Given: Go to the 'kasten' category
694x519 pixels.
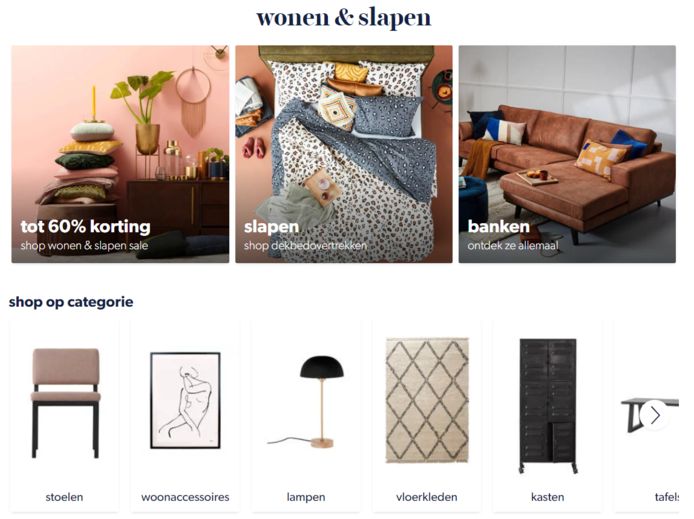Looking at the screenshot, I should (x=547, y=497).
